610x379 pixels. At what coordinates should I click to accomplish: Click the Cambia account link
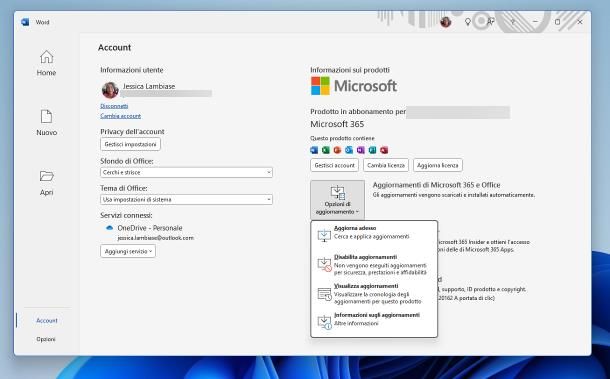[x=121, y=116]
